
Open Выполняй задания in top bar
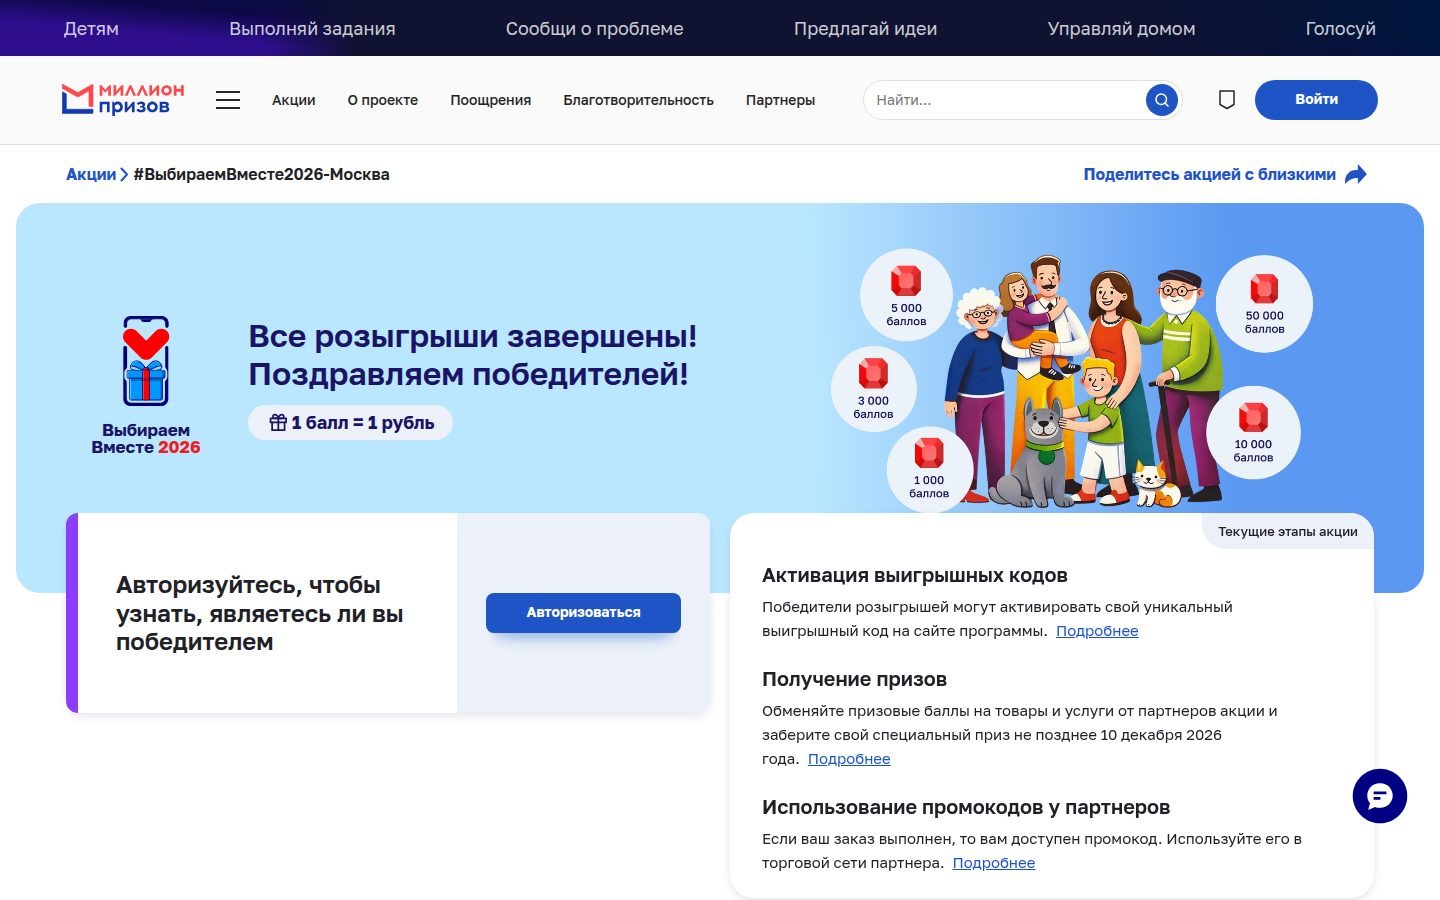click(312, 29)
